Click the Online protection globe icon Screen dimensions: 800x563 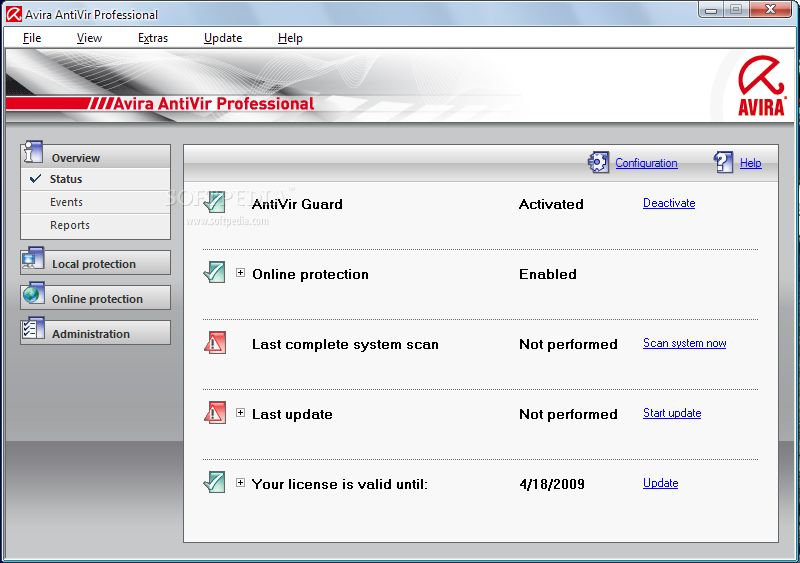point(33,294)
